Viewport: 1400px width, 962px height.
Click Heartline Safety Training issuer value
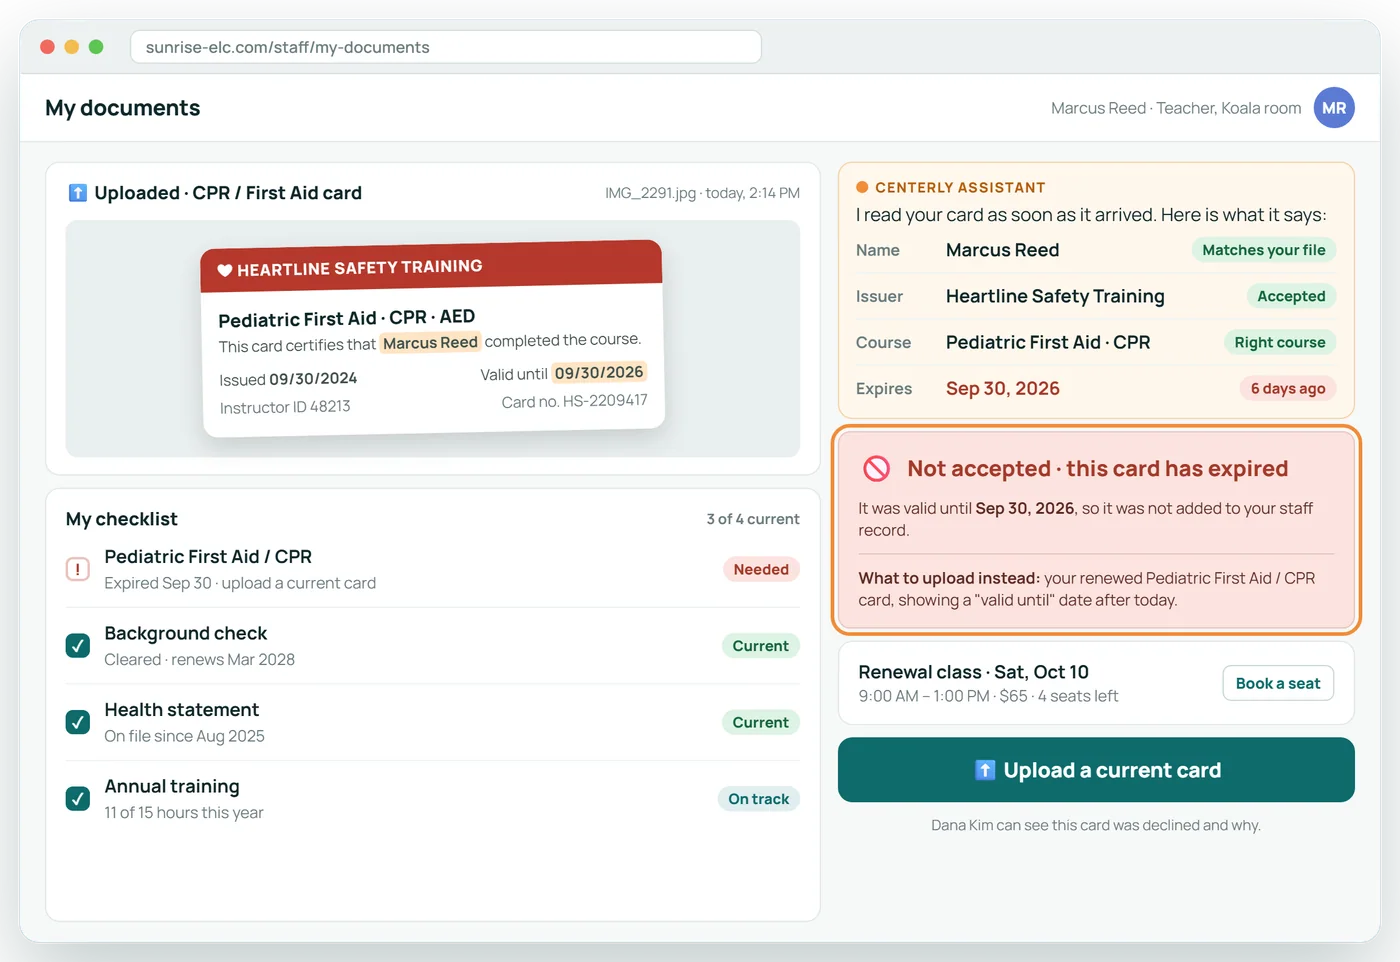(1055, 296)
